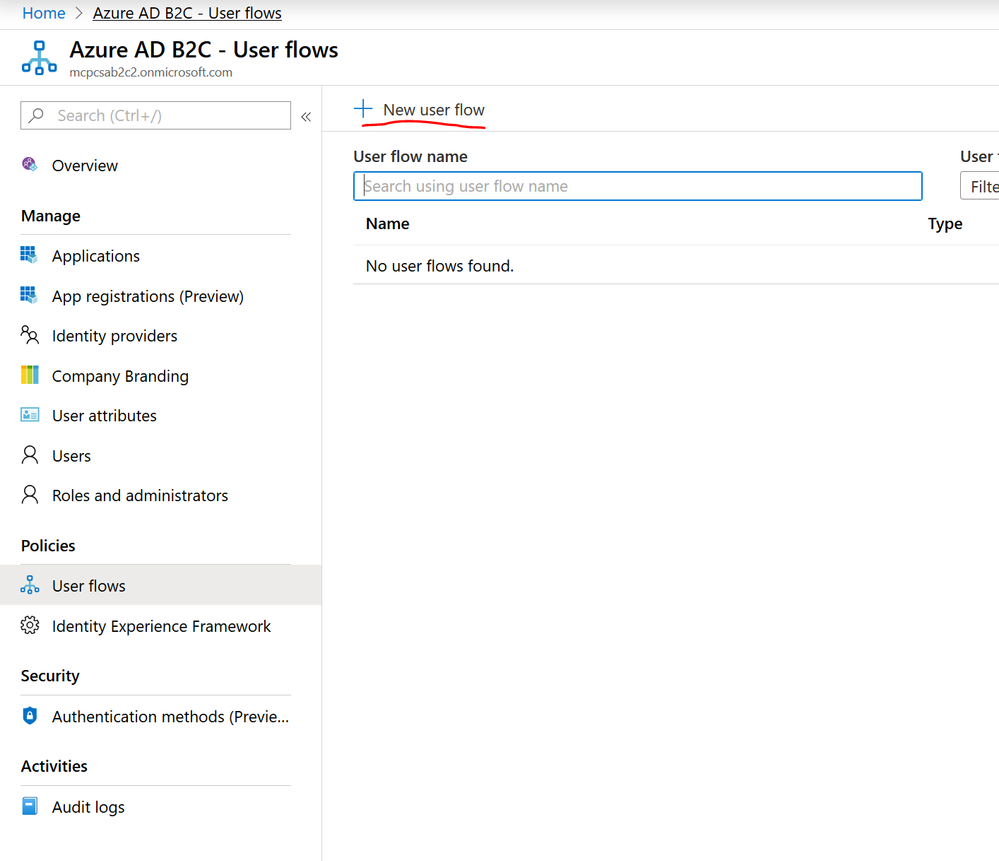999x861 pixels.
Task: Click the Roles and administrators icon
Action: (x=29, y=495)
